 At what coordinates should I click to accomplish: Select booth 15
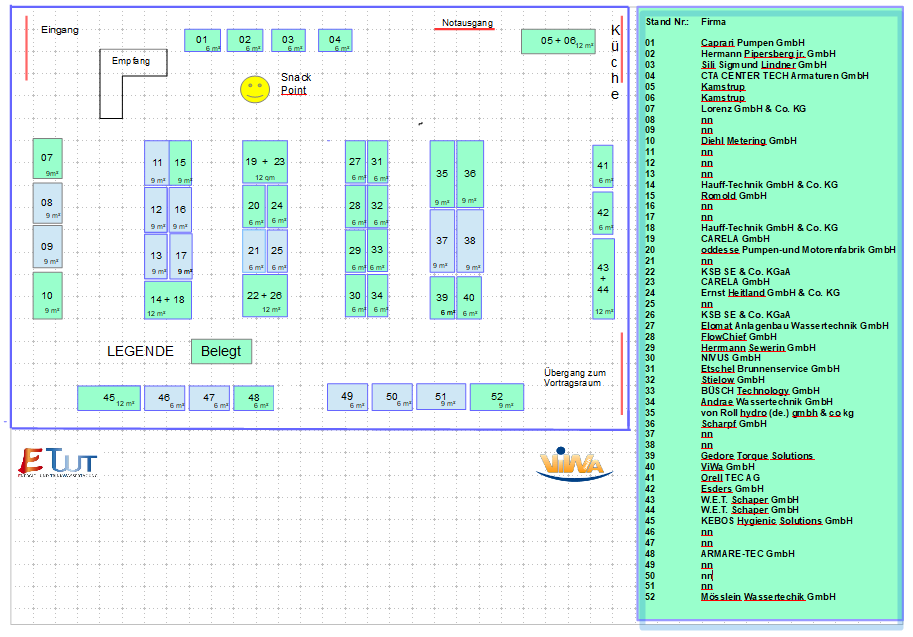pyautogui.click(x=181, y=163)
